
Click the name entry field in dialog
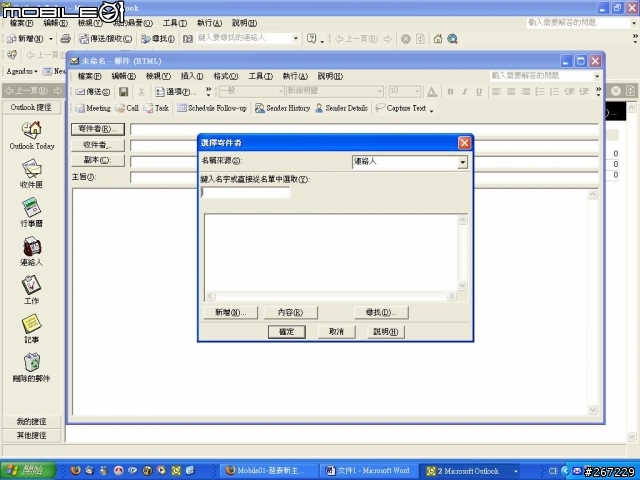(x=246, y=192)
